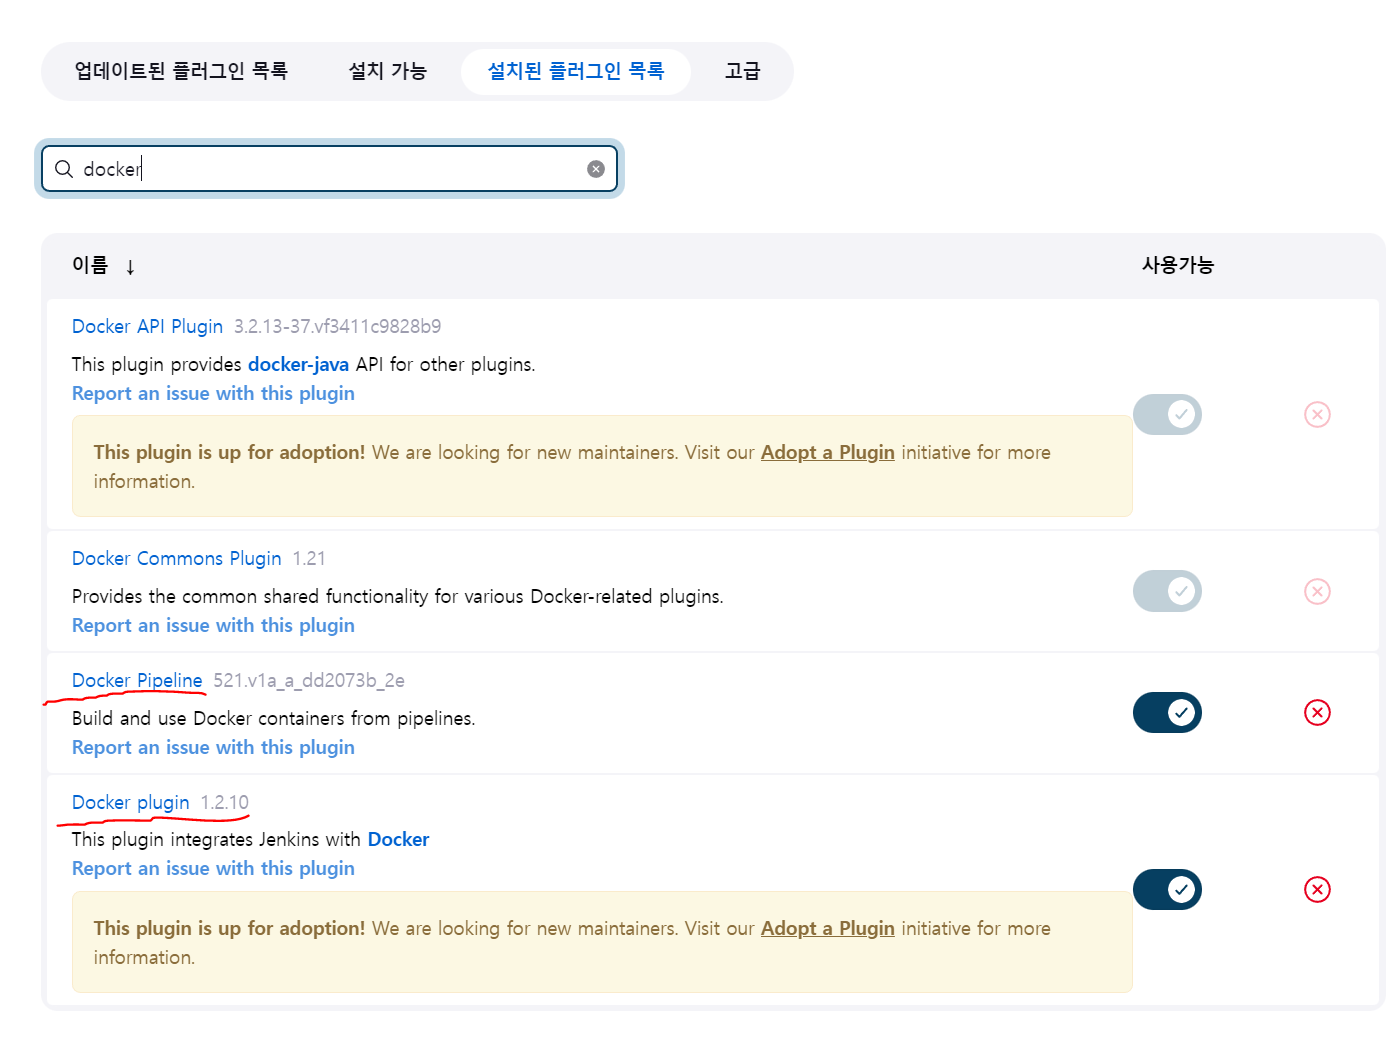Viewport: 1393px width, 1059px height.
Task: Report an issue for Docker plugin 1.2.10
Action: [213, 868]
